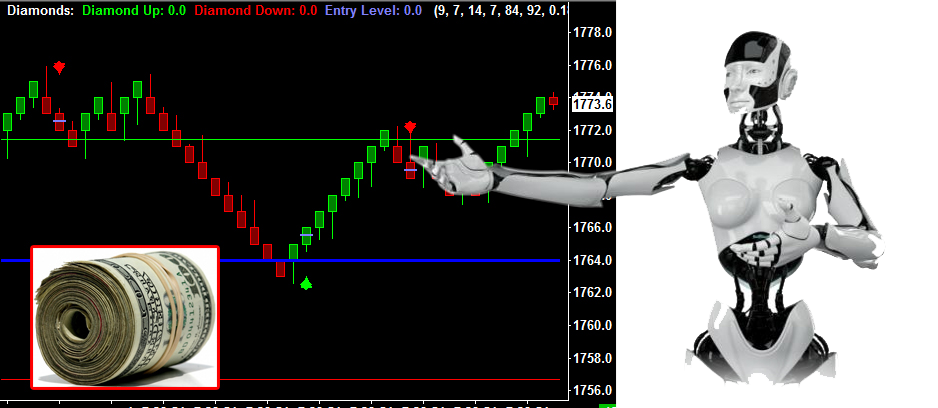Click the 1756.0 price axis label
Viewport: 938px width, 408px height.
[x=592, y=391]
